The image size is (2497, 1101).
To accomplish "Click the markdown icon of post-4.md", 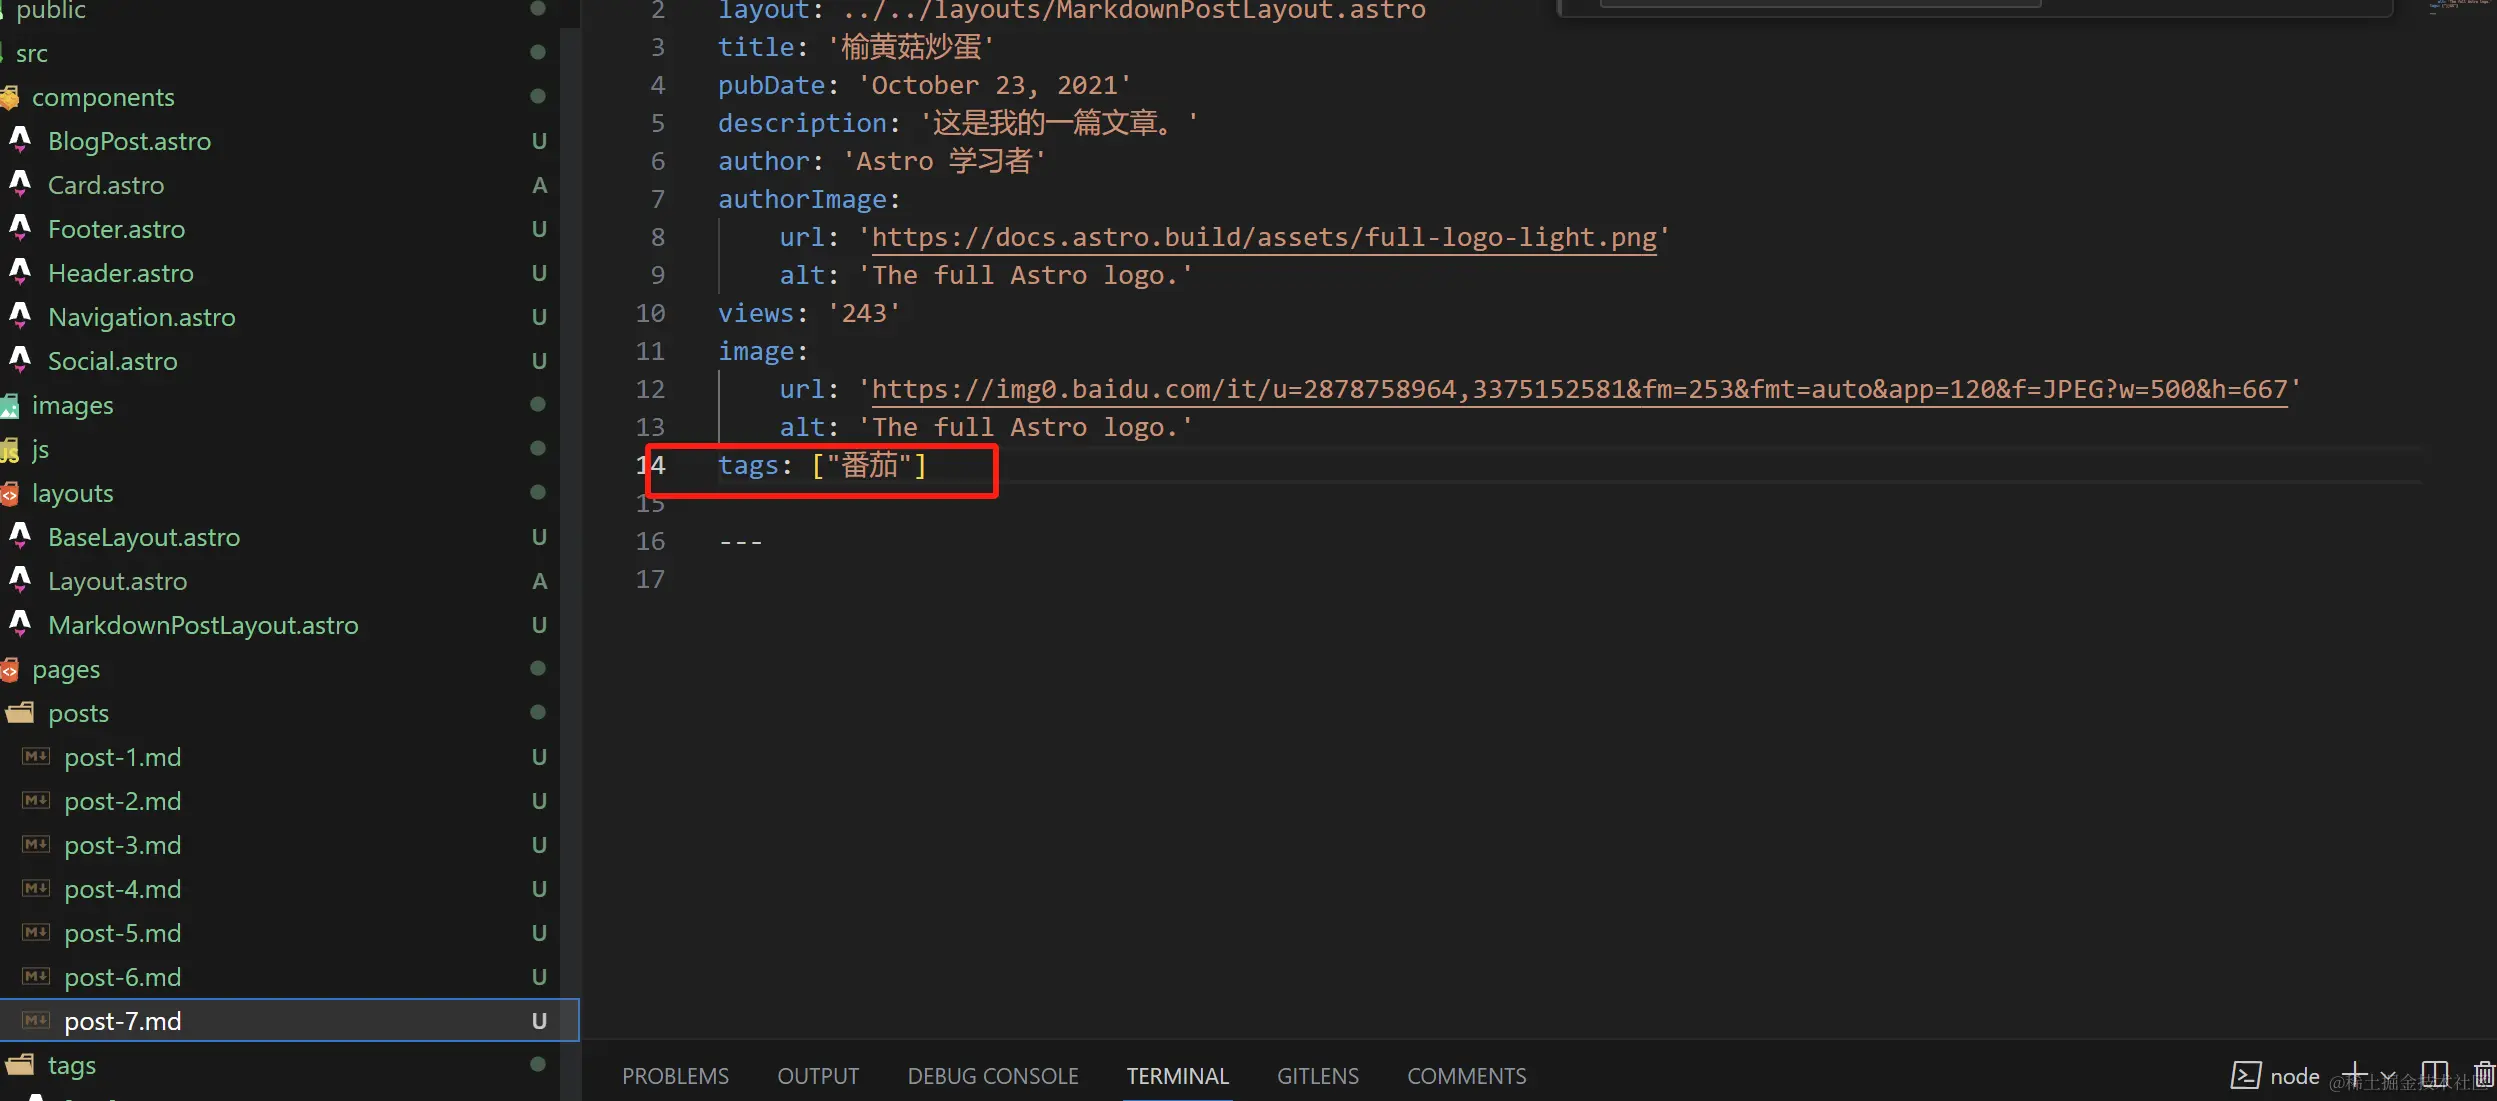I will [36, 888].
